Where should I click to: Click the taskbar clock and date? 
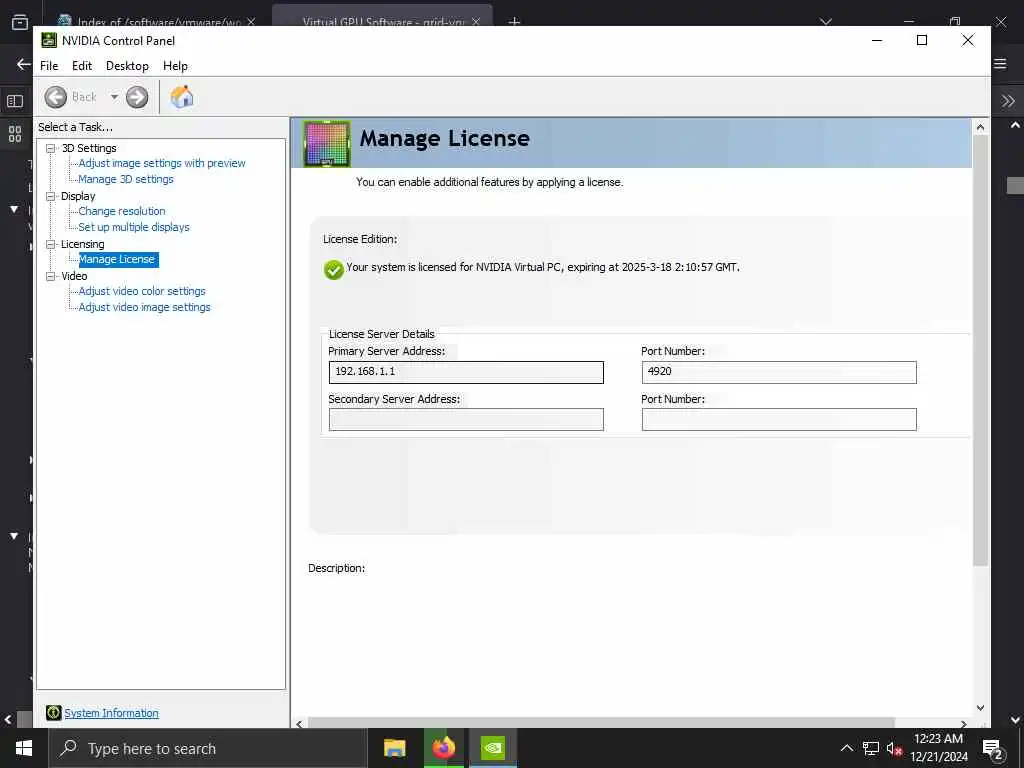939,748
